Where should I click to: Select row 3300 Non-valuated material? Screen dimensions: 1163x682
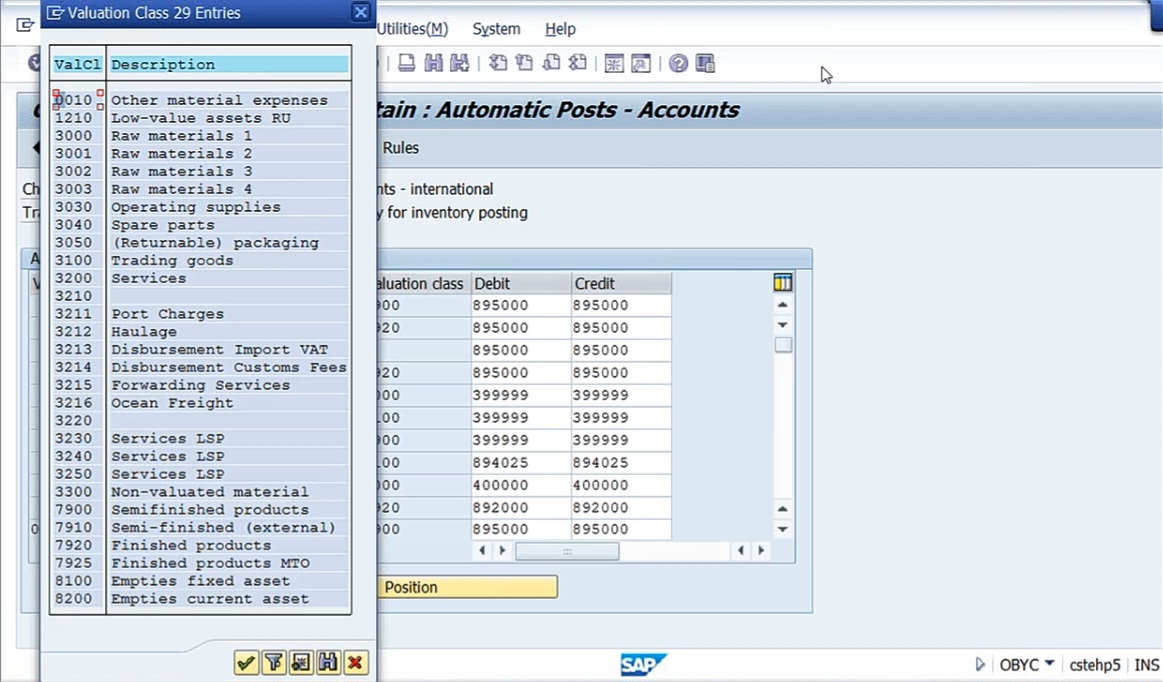(x=201, y=492)
